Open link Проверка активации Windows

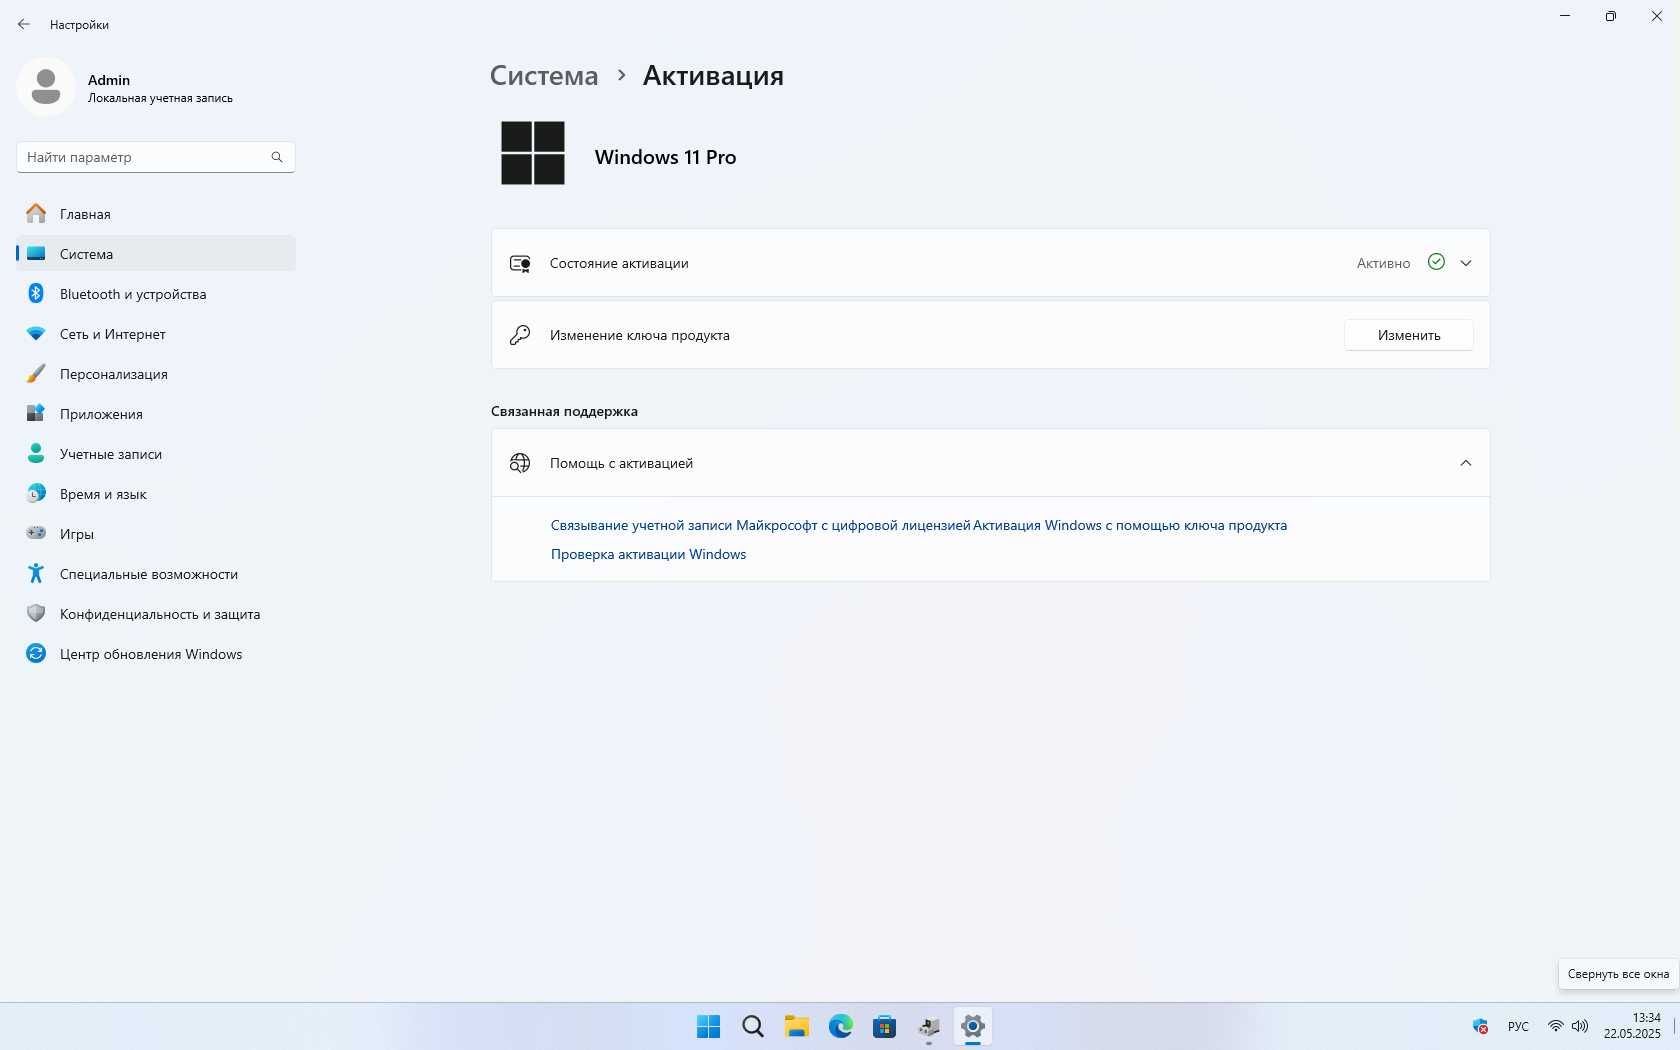648,554
